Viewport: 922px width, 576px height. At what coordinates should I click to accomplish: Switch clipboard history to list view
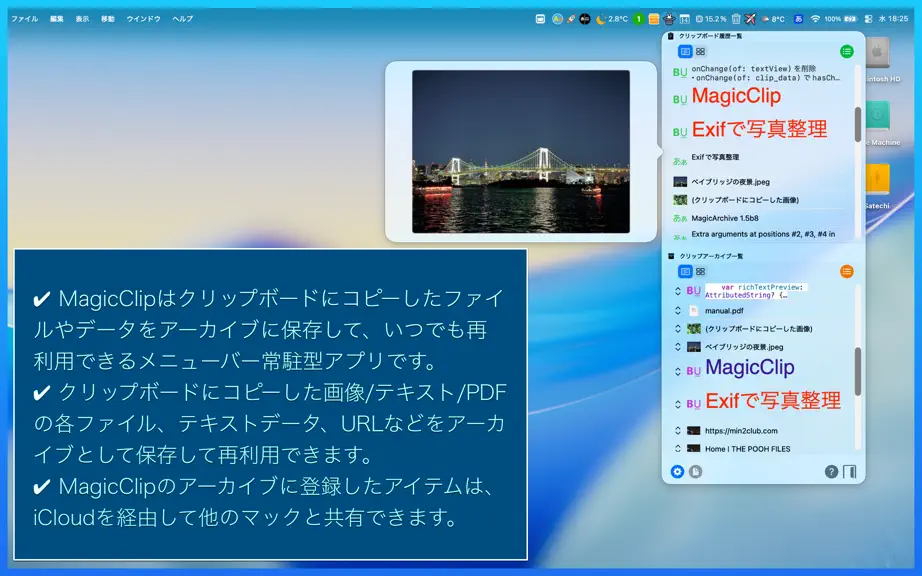685,52
